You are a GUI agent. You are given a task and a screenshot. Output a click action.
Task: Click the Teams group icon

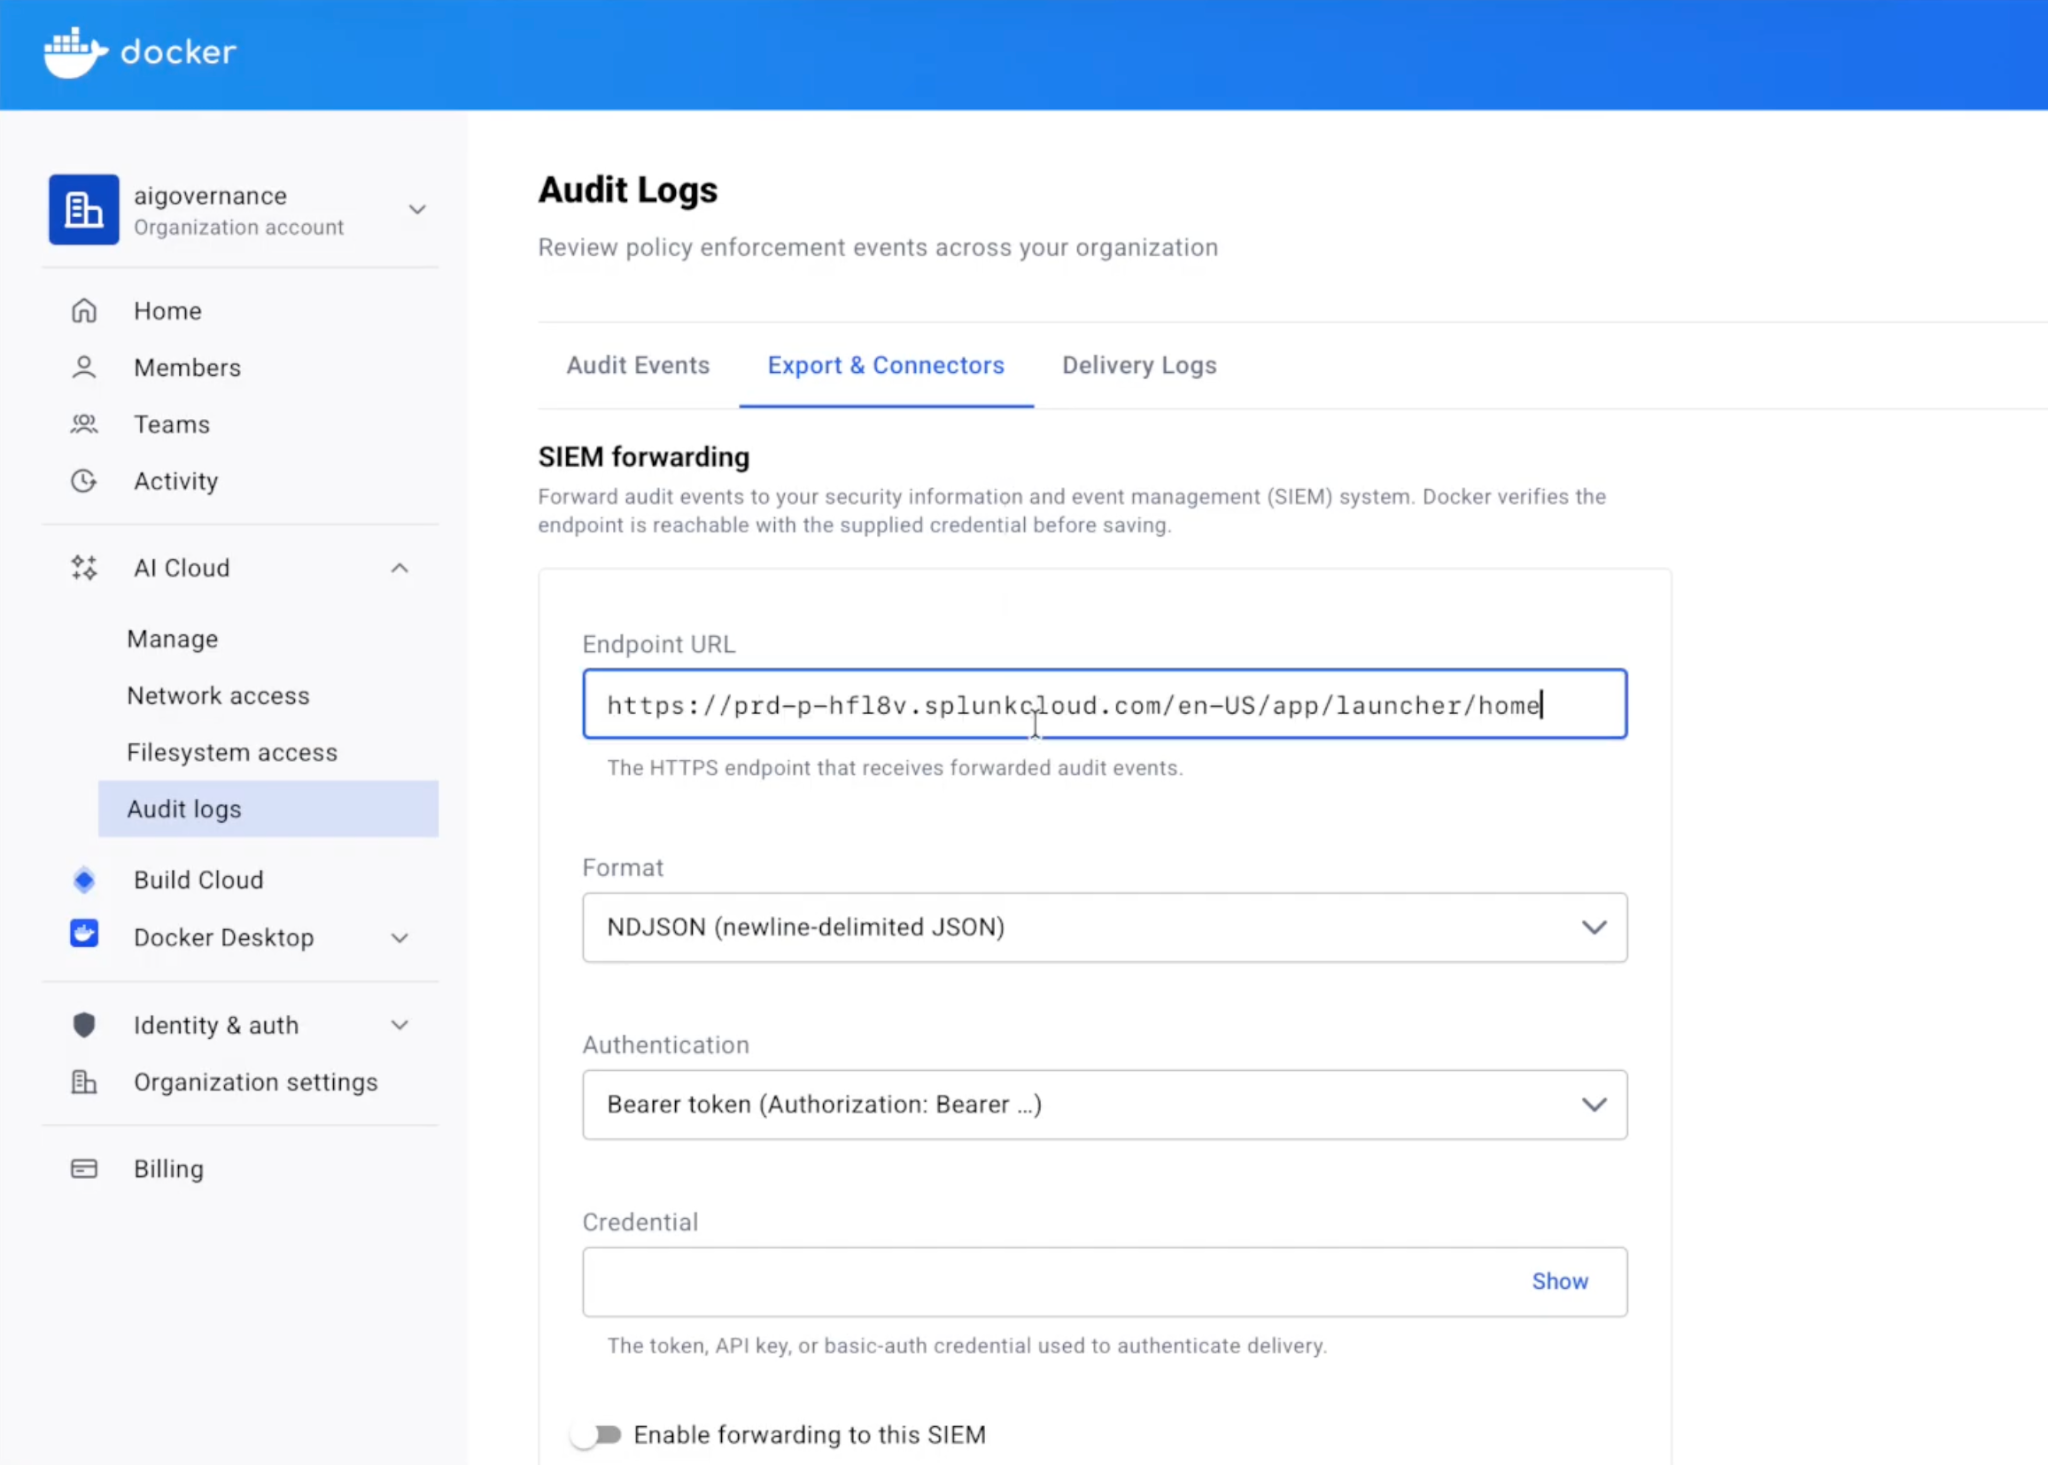point(84,425)
